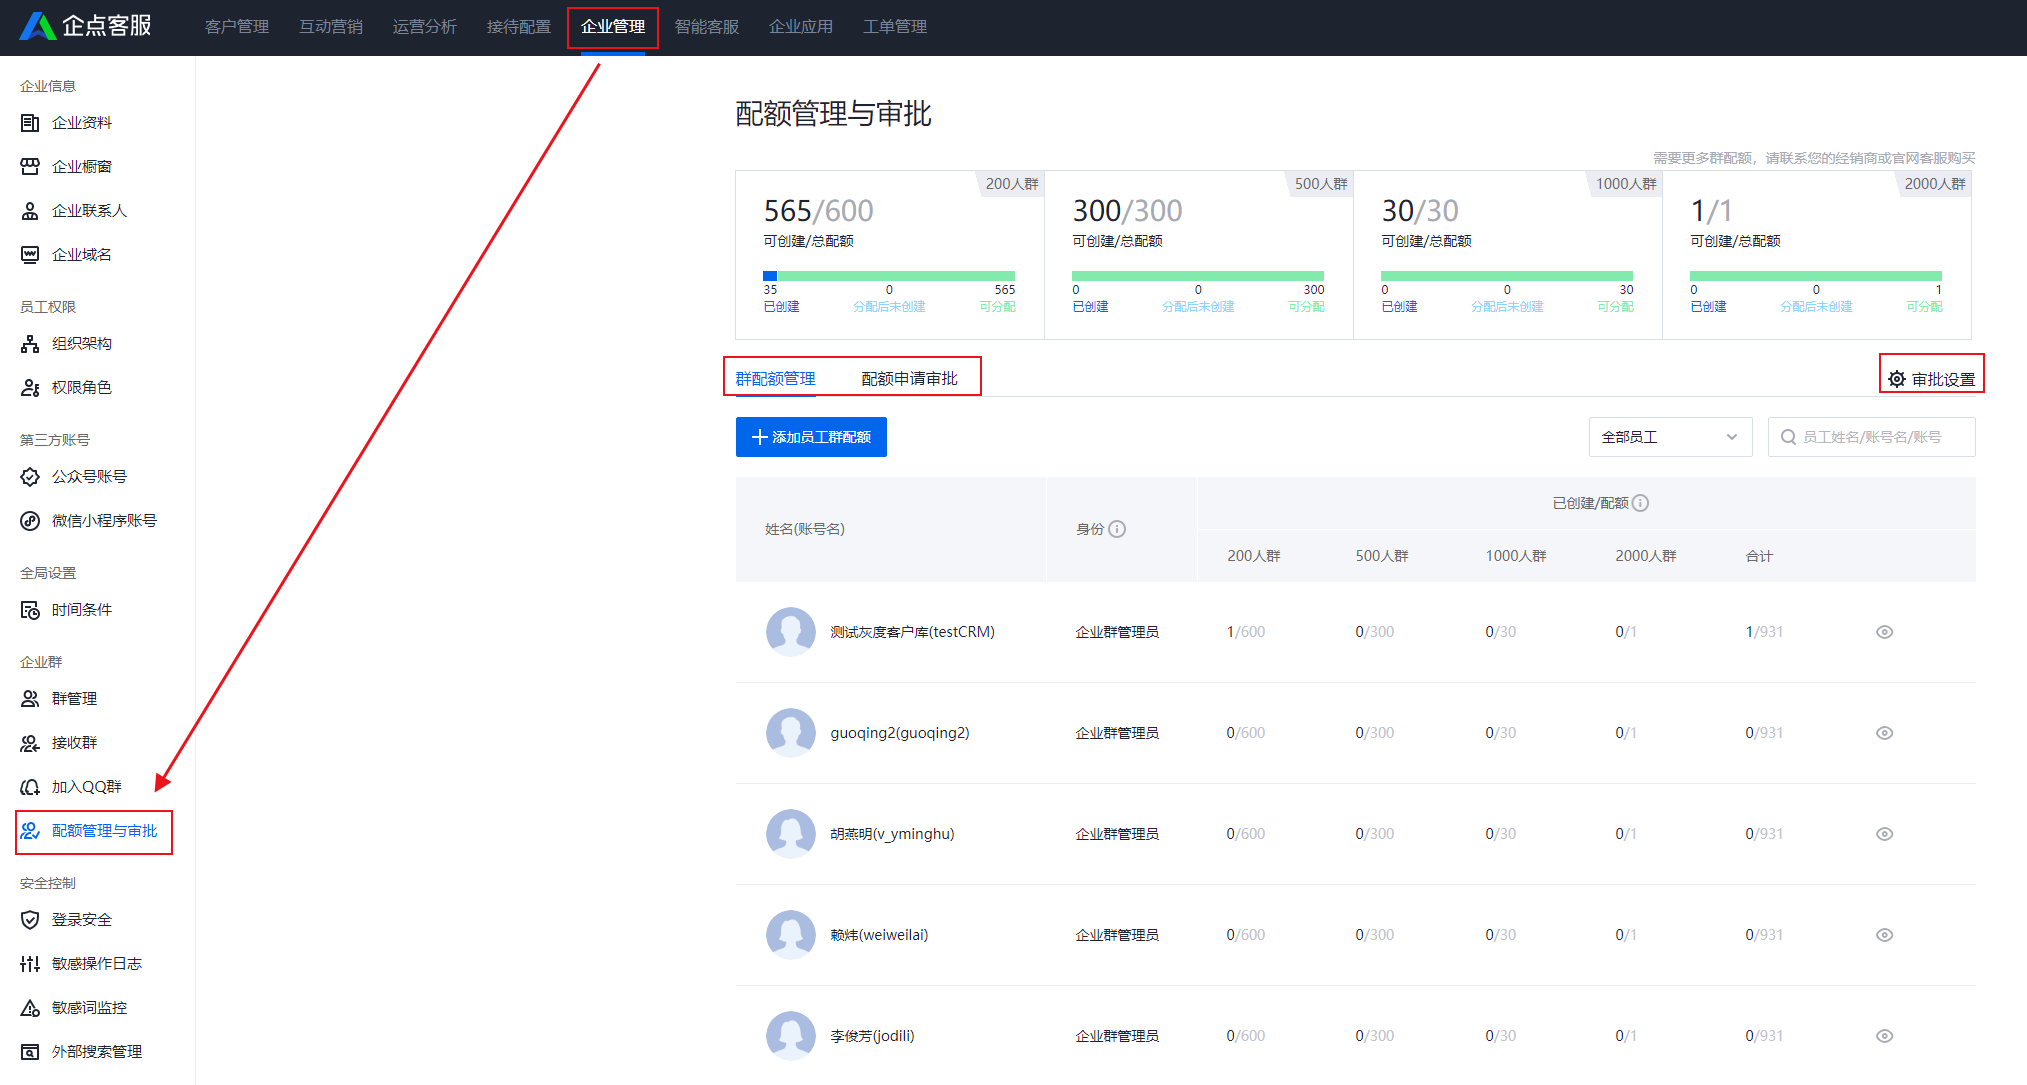The image size is (2027, 1085).
Task: Click eye icon for 赖炜 row
Action: [1884, 935]
